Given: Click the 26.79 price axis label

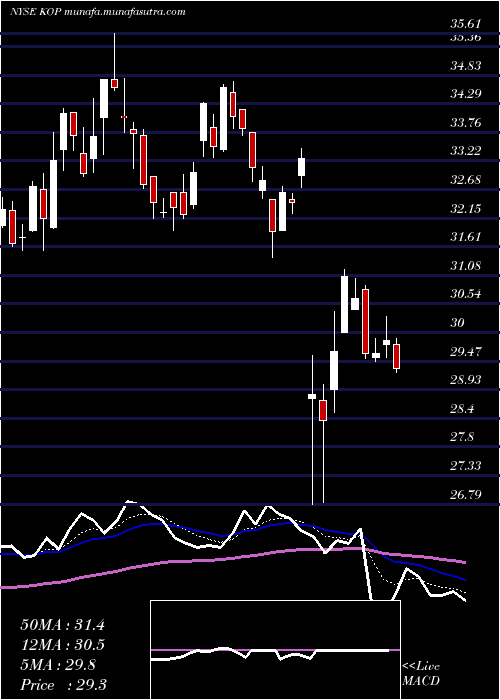Looking at the screenshot, I should tap(466, 494).
